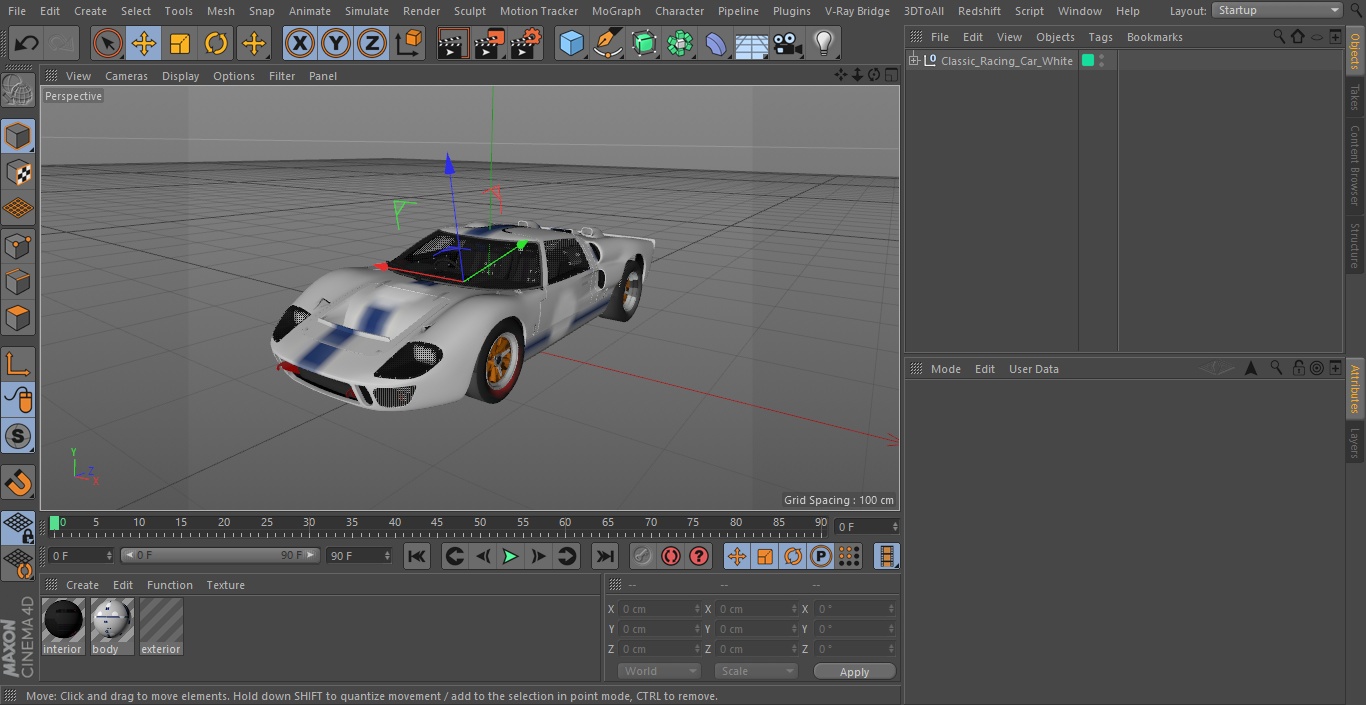Toggle X axis lock
Viewport: 1366px width, 705px height.
point(299,43)
